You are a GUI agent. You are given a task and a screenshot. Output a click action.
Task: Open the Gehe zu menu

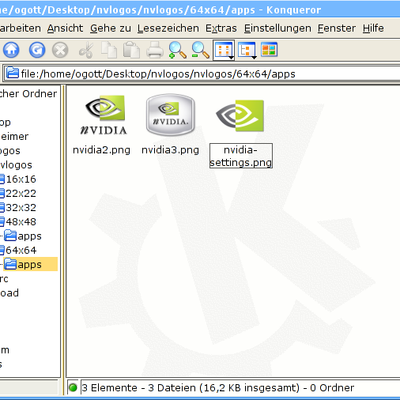[x=111, y=28]
